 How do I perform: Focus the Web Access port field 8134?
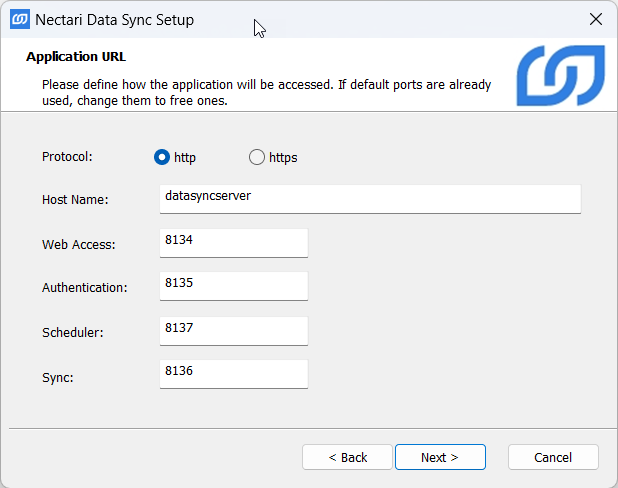coord(233,242)
